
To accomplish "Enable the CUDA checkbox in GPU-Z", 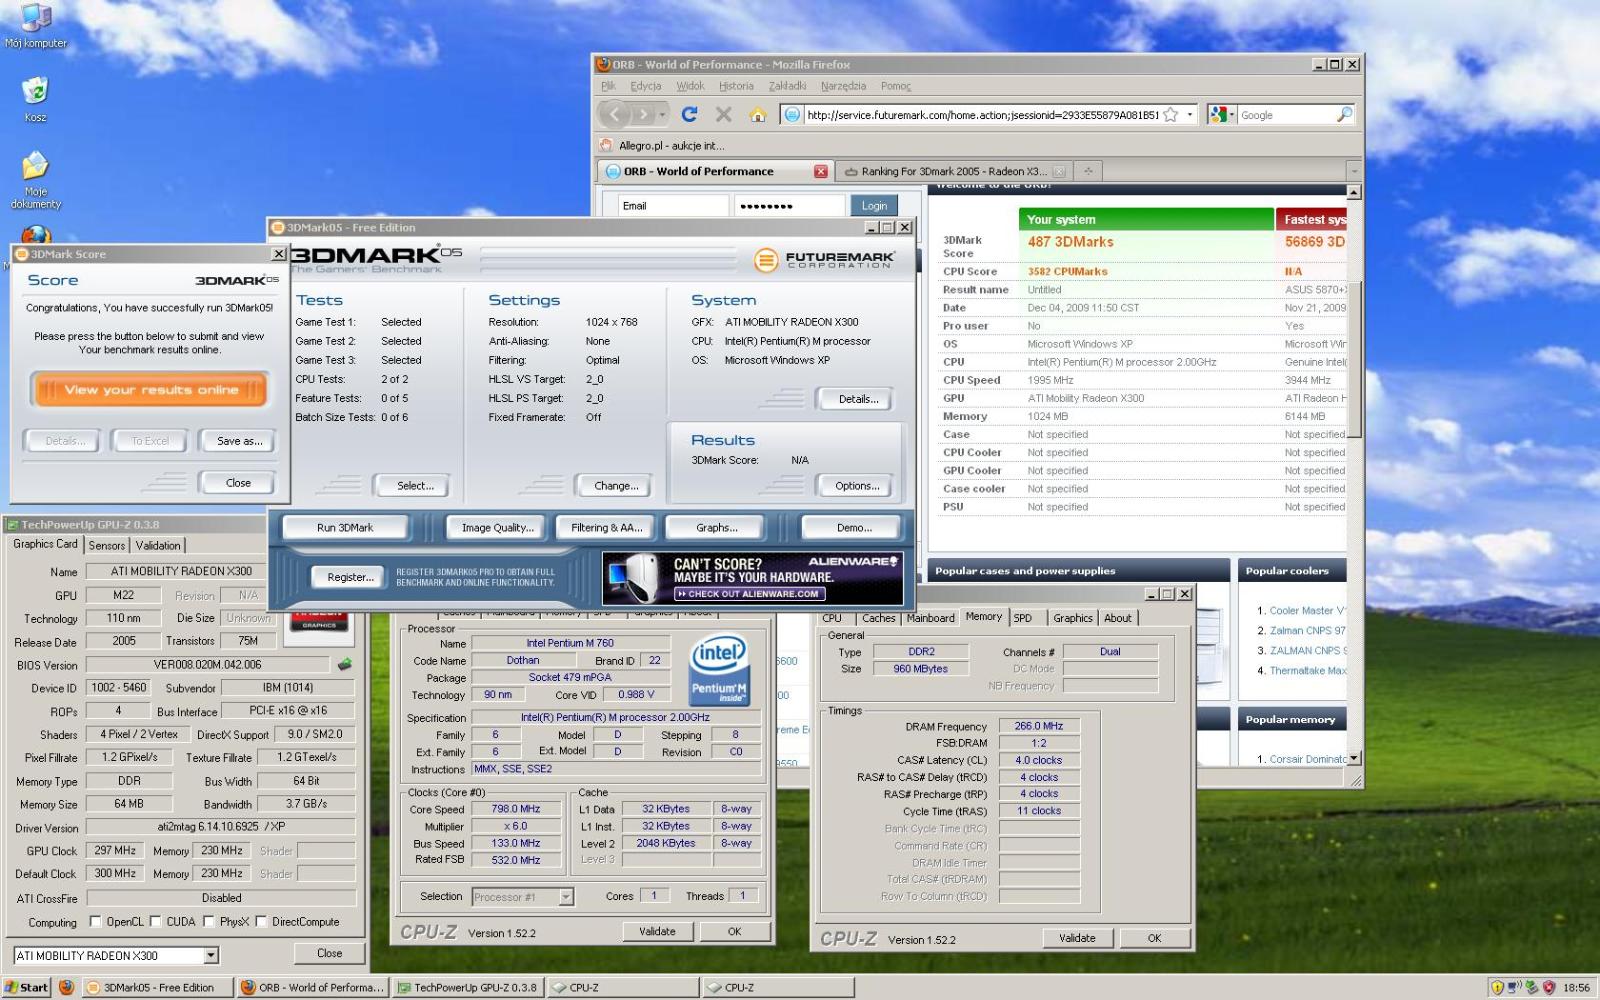I will coord(155,922).
